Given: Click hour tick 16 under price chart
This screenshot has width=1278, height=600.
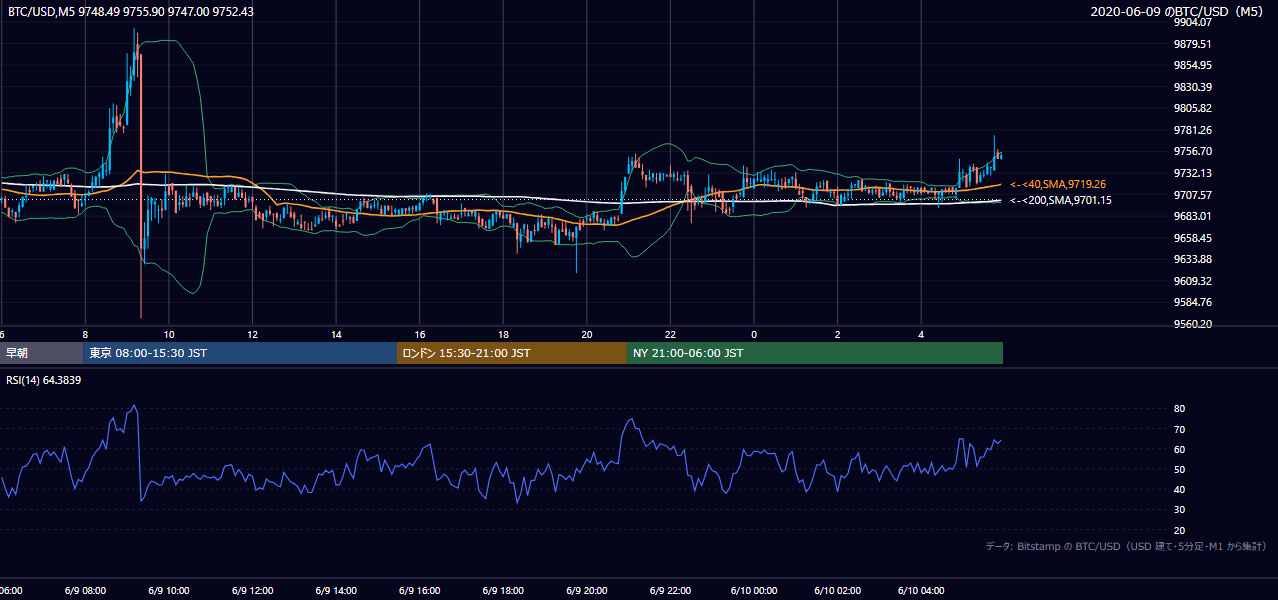Looking at the screenshot, I should pos(420,334).
